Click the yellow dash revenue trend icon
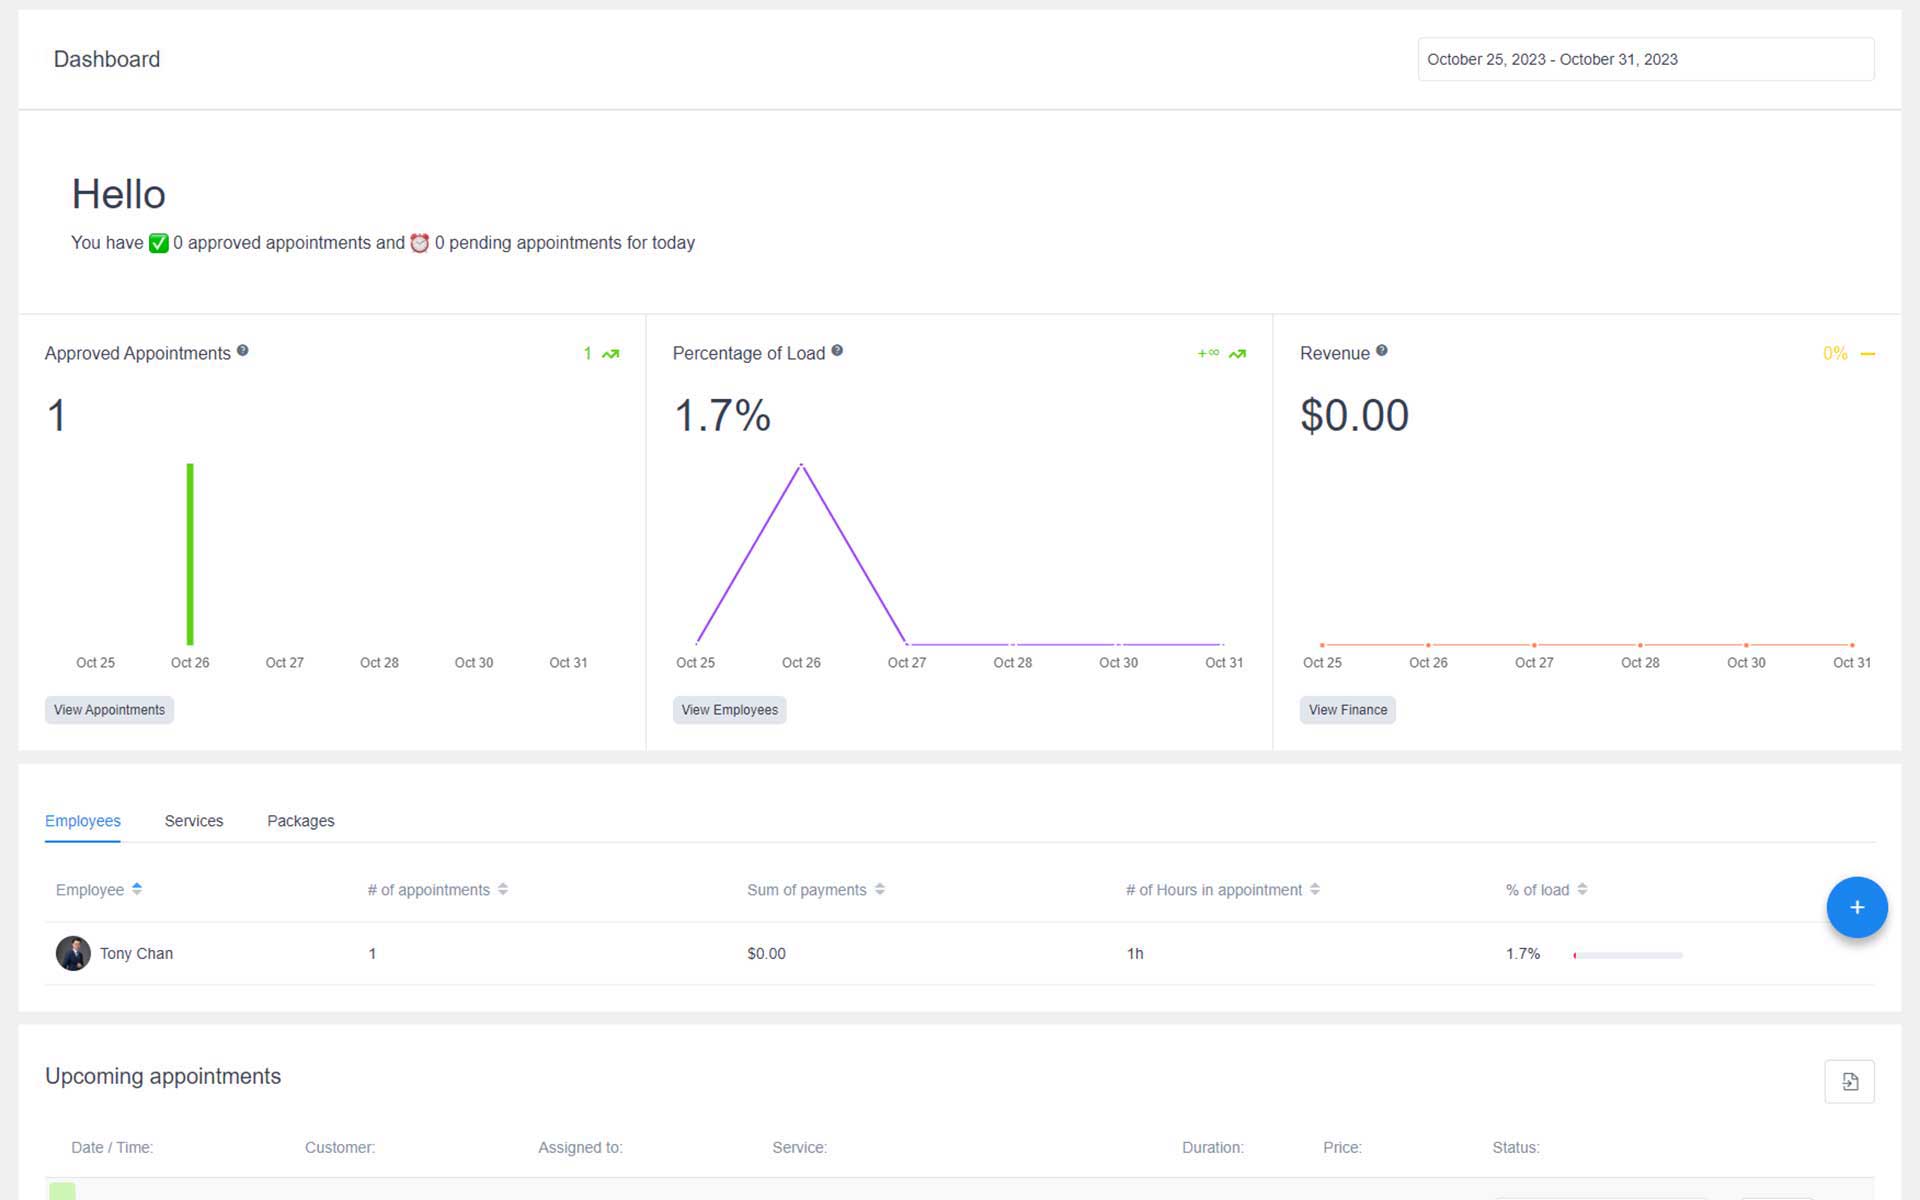Image resolution: width=1920 pixels, height=1200 pixels. [x=1867, y=354]
